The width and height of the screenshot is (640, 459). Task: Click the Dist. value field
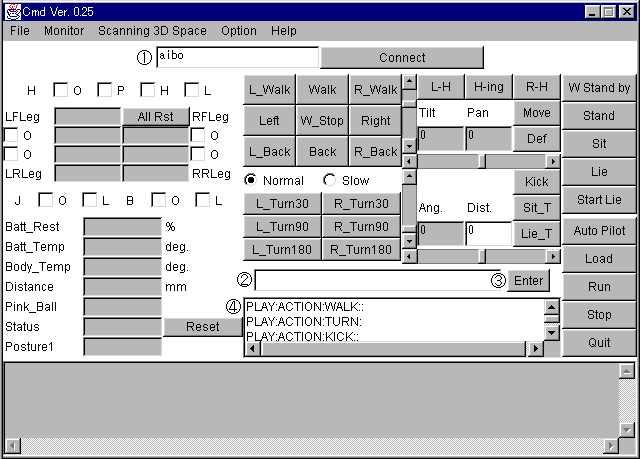click(x=488, y=234)
